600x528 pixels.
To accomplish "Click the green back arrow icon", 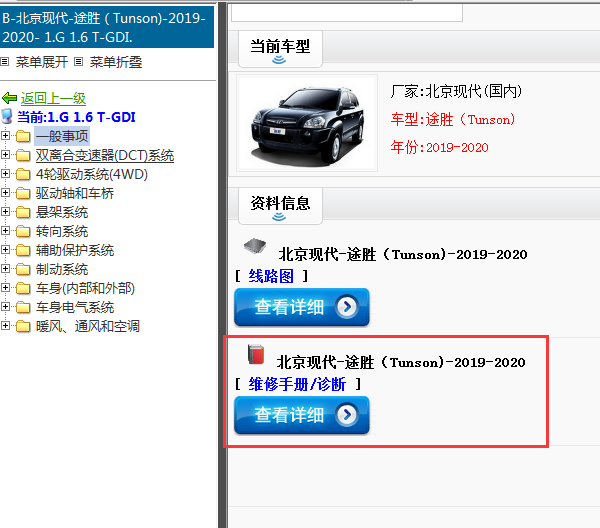I will (9, 98).
